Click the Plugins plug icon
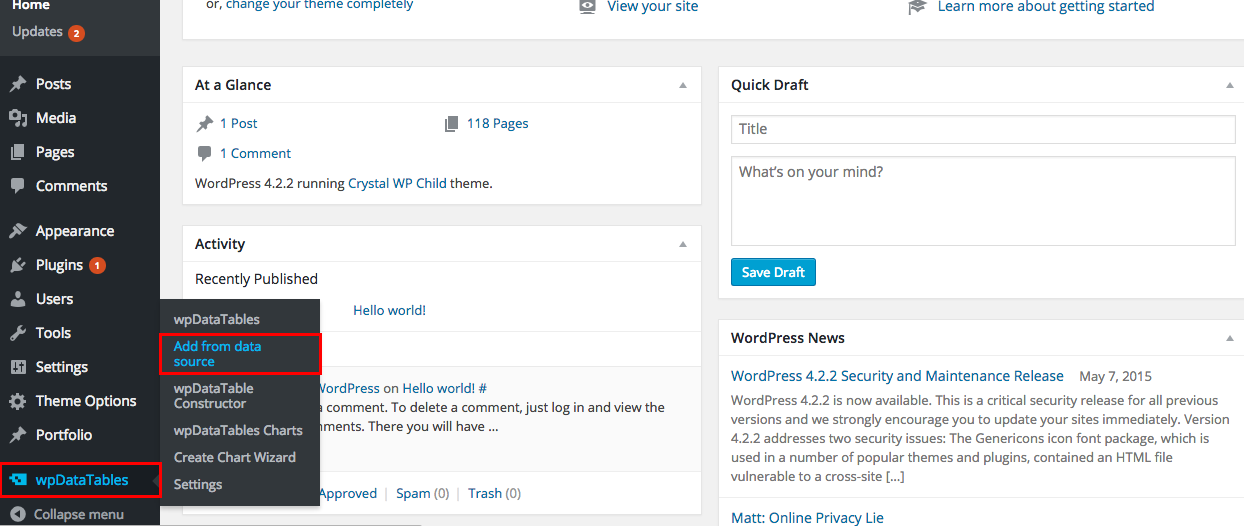Viewport: 1244px width, 526px height. pyautogui.click(x=18, y=265)
